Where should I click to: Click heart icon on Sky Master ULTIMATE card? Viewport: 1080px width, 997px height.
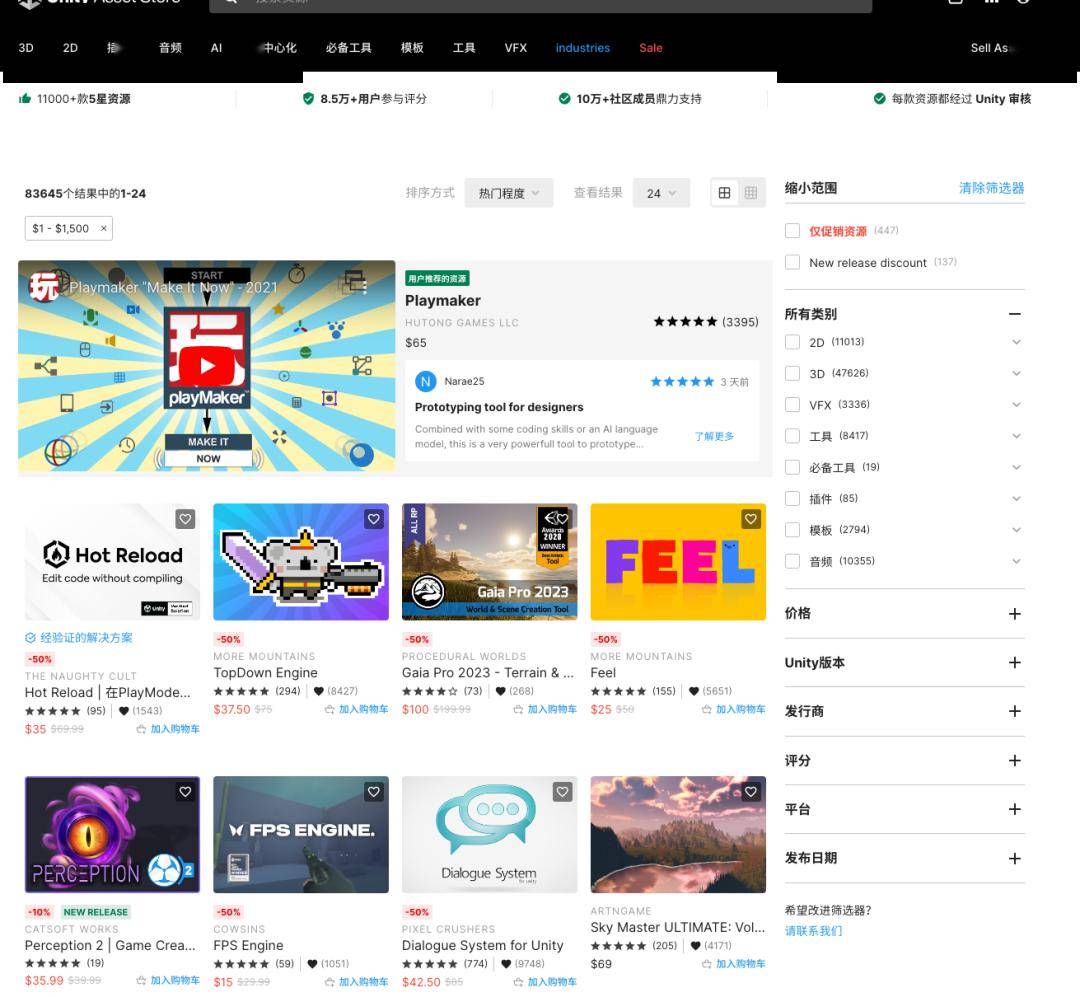click(x=751, y=792)
